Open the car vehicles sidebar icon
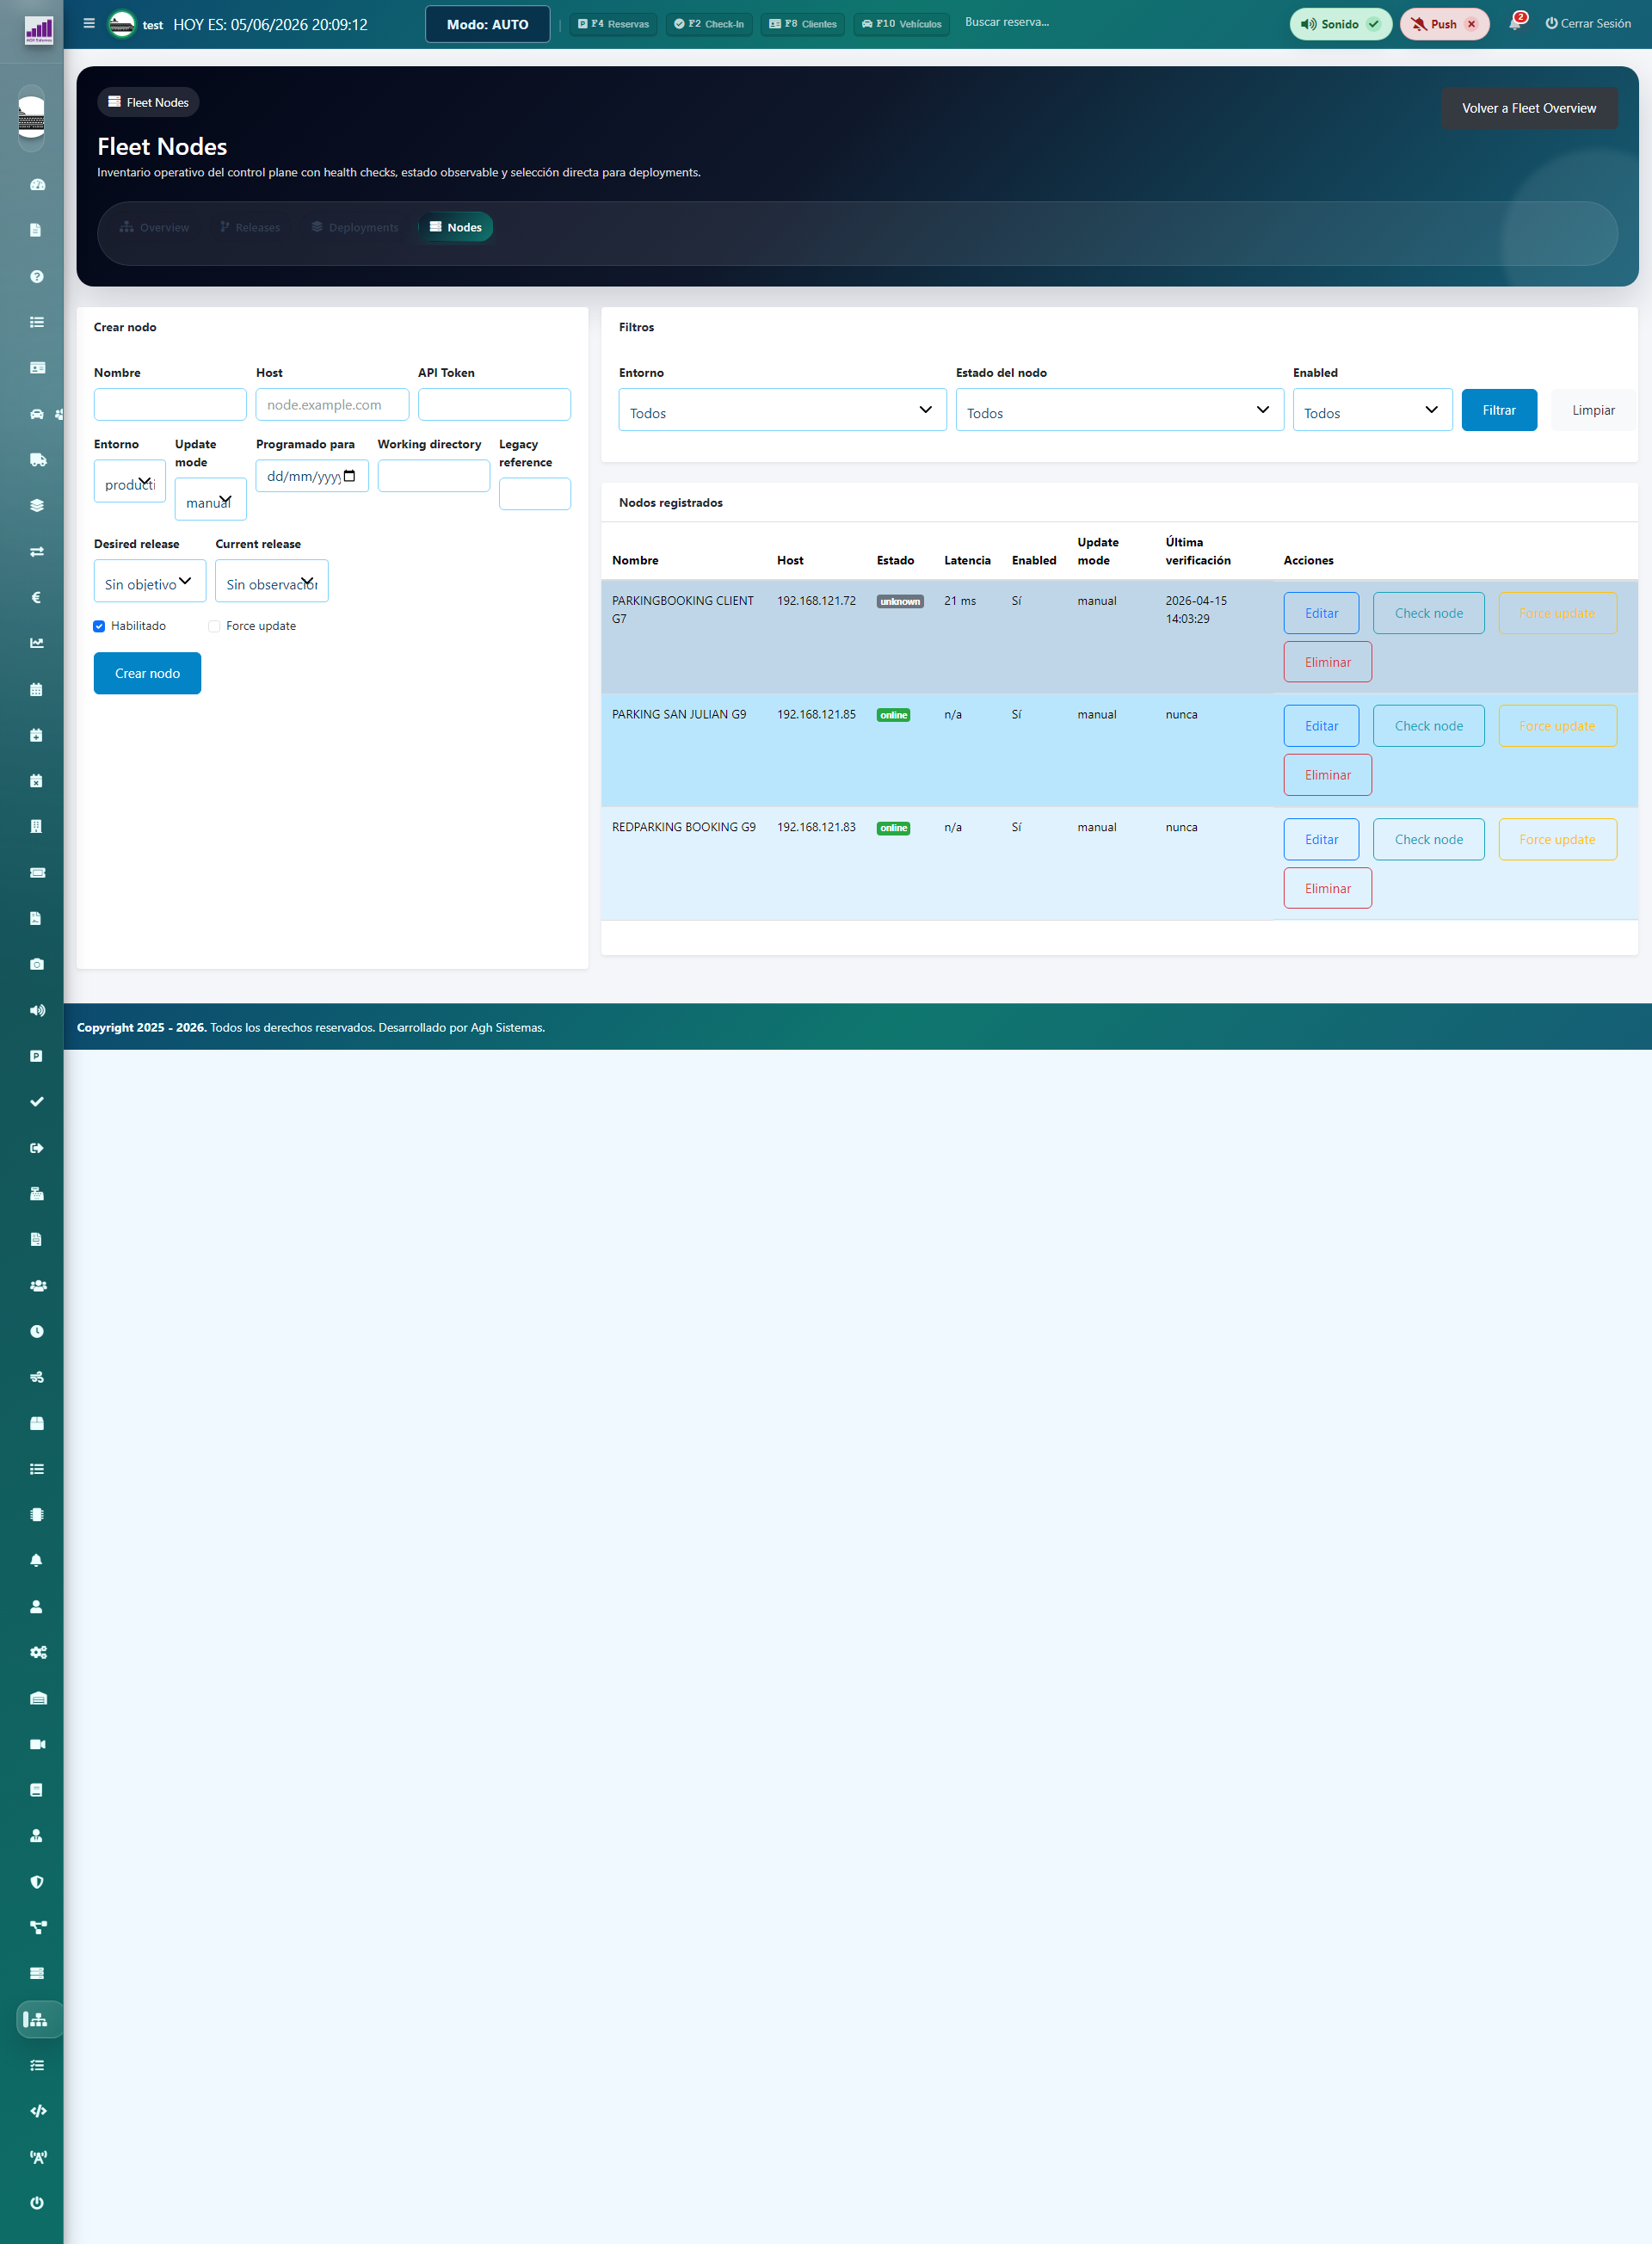The image size is (1652, 2244). point(37,414)
